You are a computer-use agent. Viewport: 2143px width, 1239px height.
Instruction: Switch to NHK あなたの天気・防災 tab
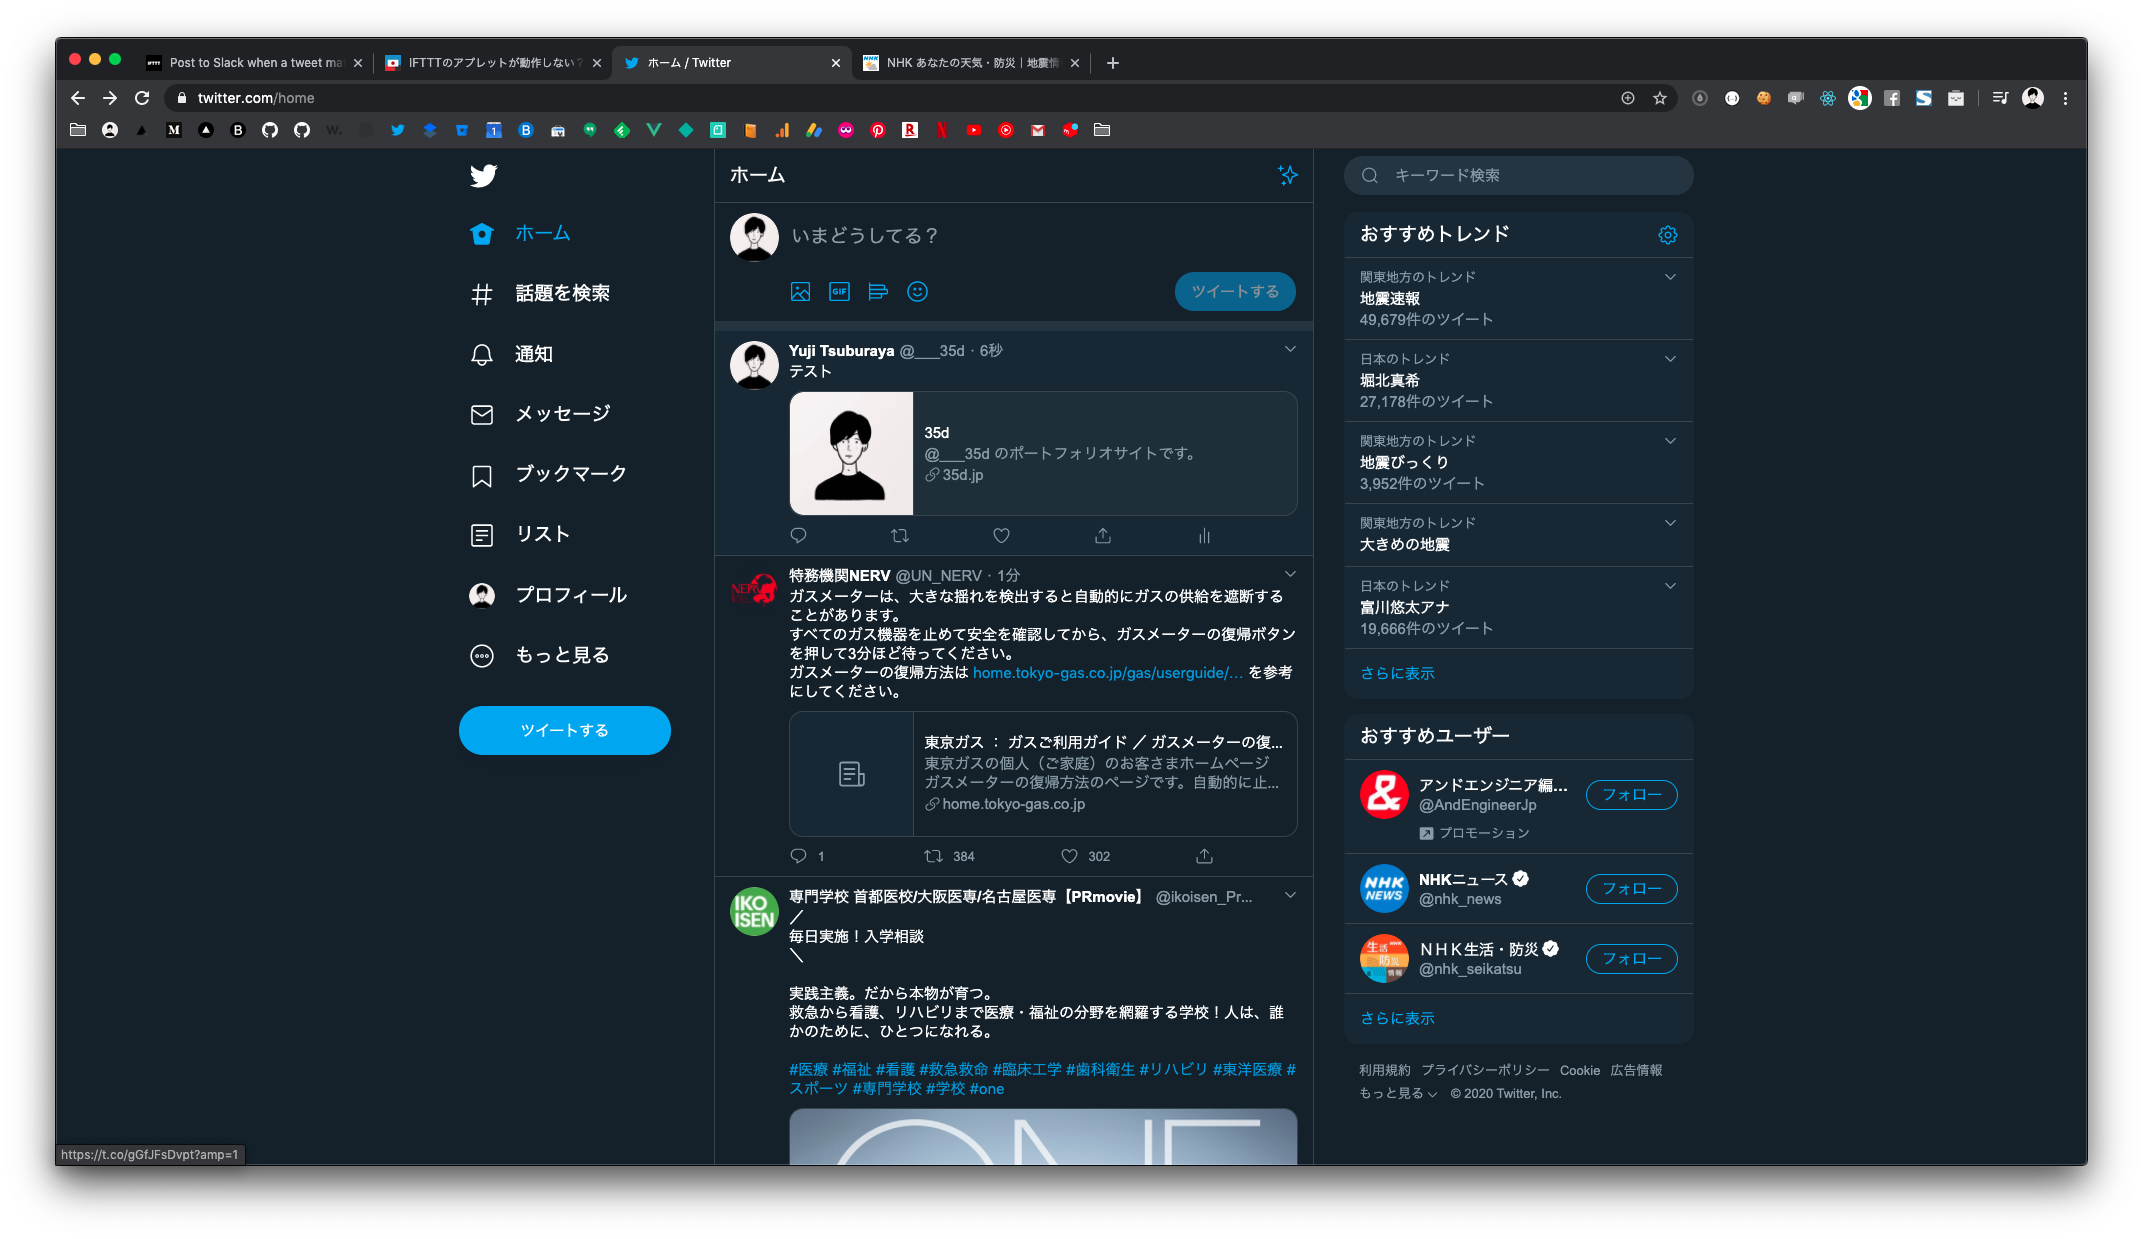click(x=971, y=62)
